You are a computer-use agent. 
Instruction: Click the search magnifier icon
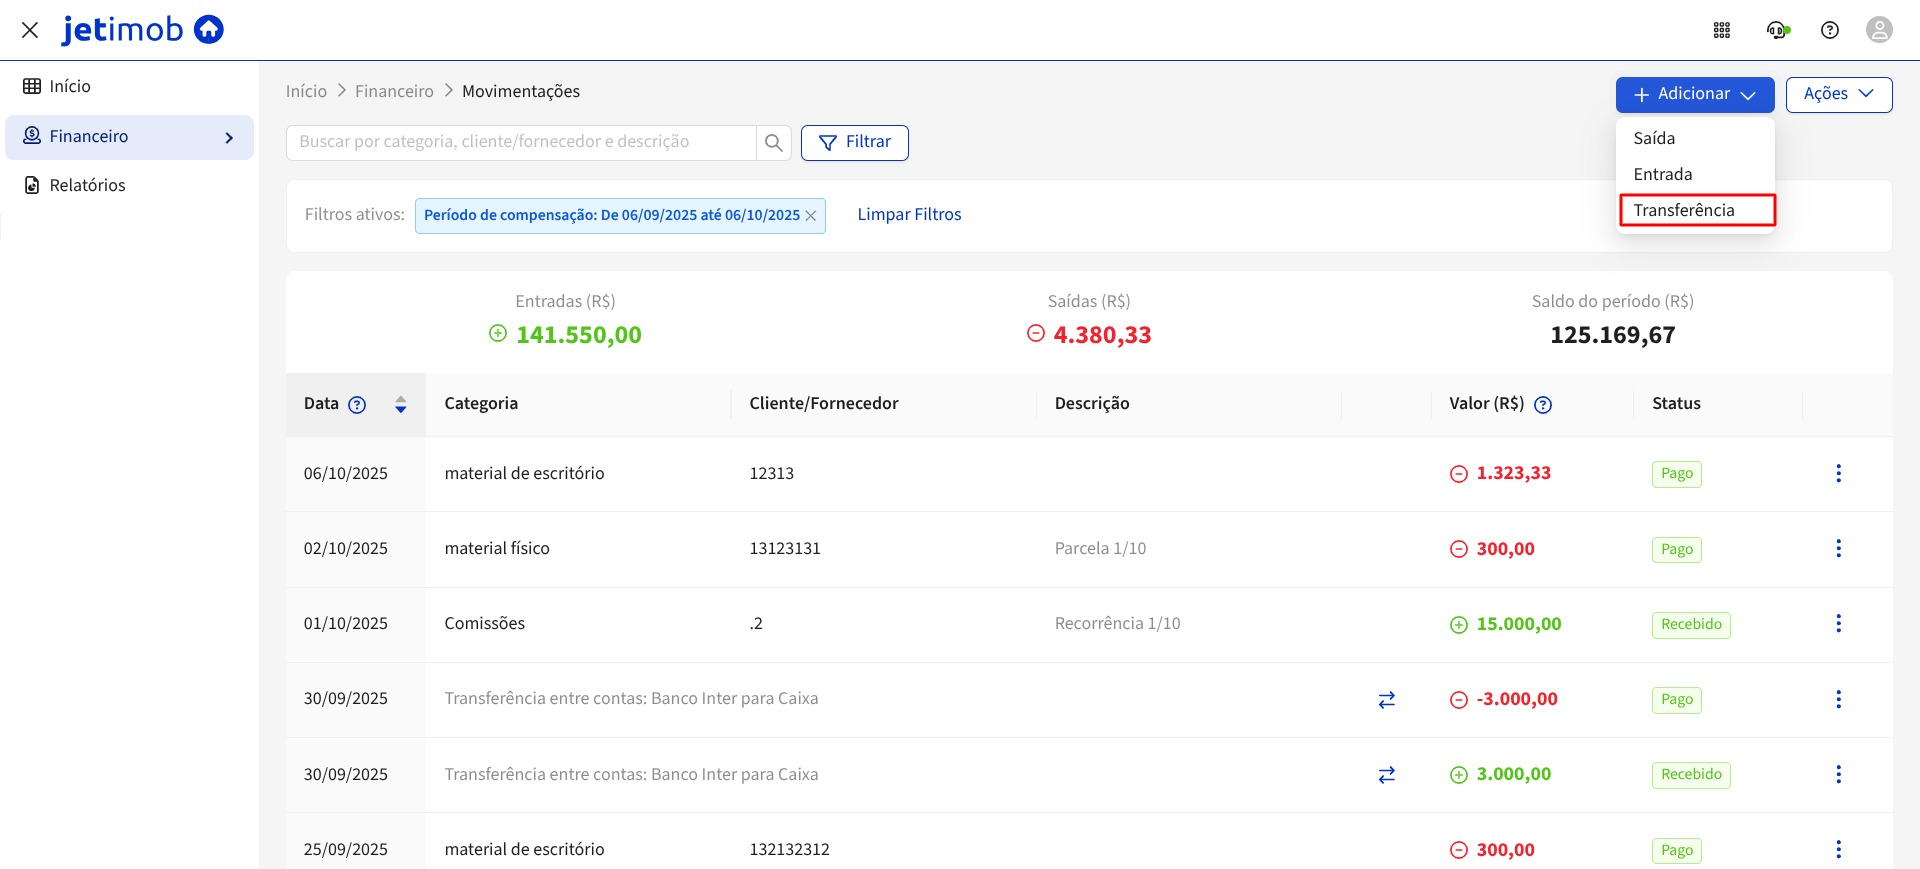(x=773, y=143)
